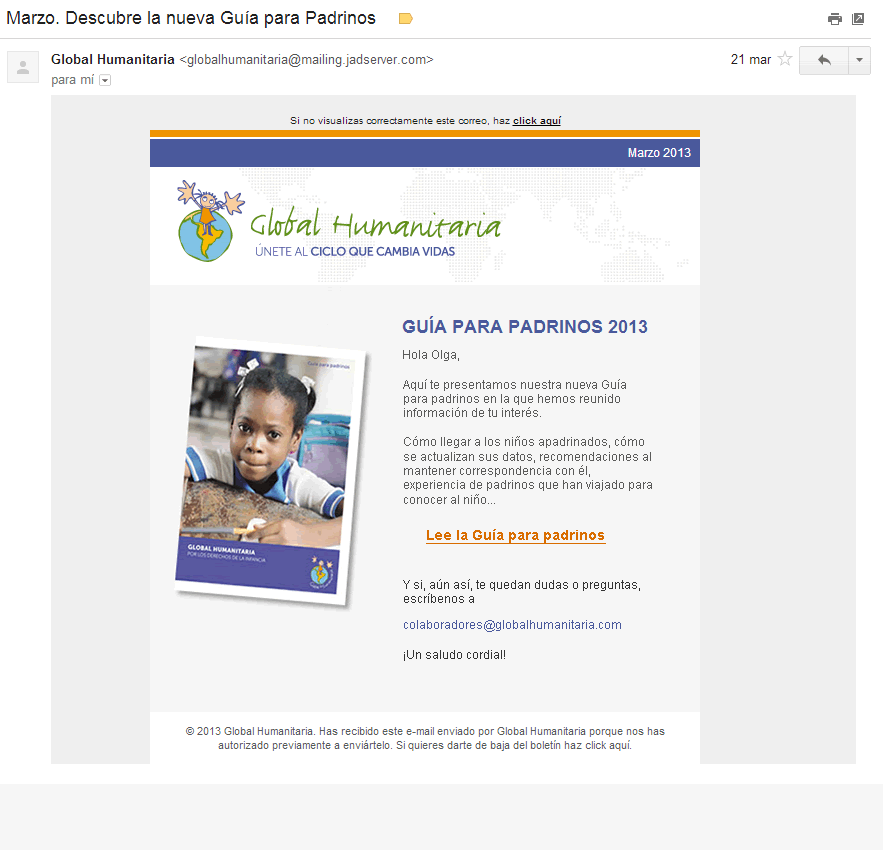The image size is (883, 850).
Task: Click 'ÚNETE AL CICLO QUE CAMBIA VIDAS' banner
Action: tap(355, 251)
